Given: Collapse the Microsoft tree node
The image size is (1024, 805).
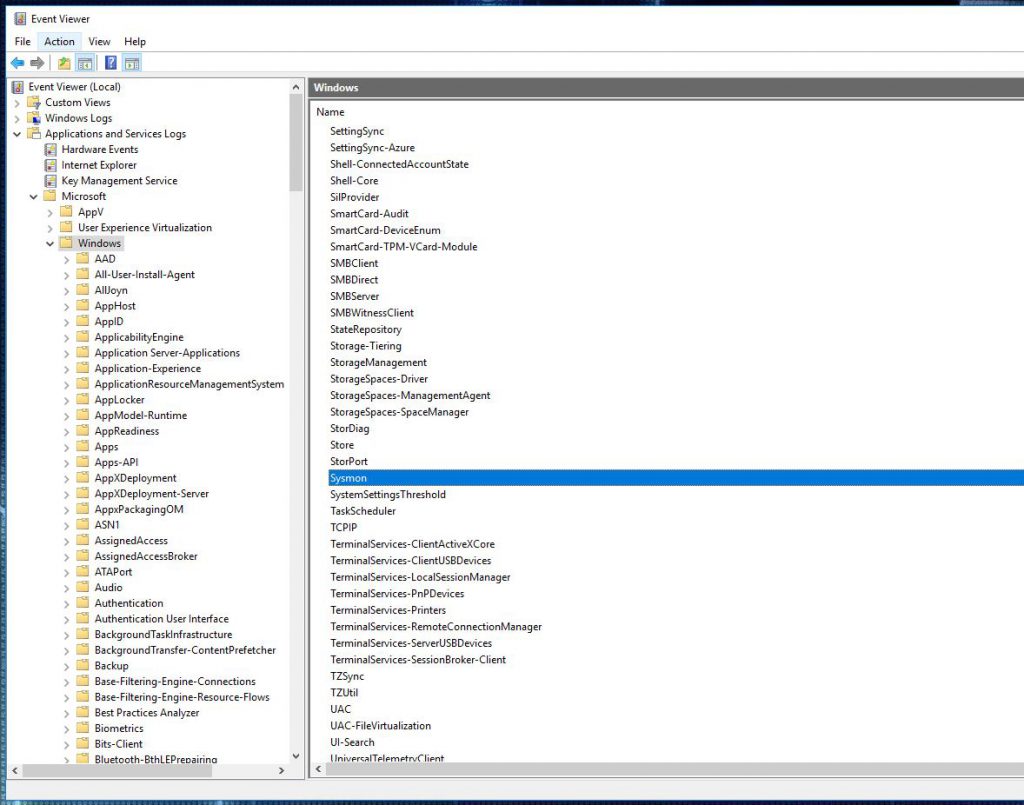Looking at the screenshot, I should pos(34,196).
